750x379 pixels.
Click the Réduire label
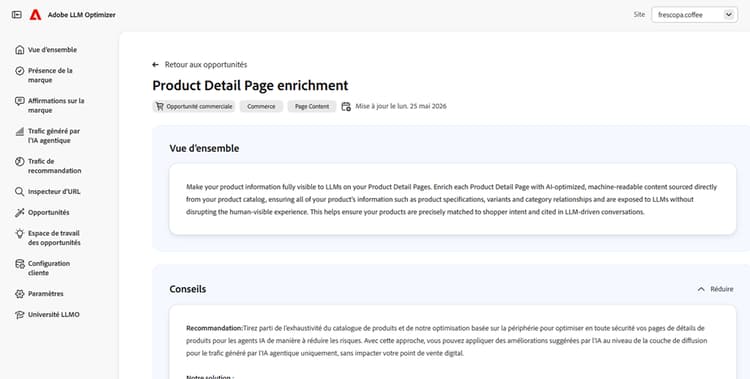722,289
